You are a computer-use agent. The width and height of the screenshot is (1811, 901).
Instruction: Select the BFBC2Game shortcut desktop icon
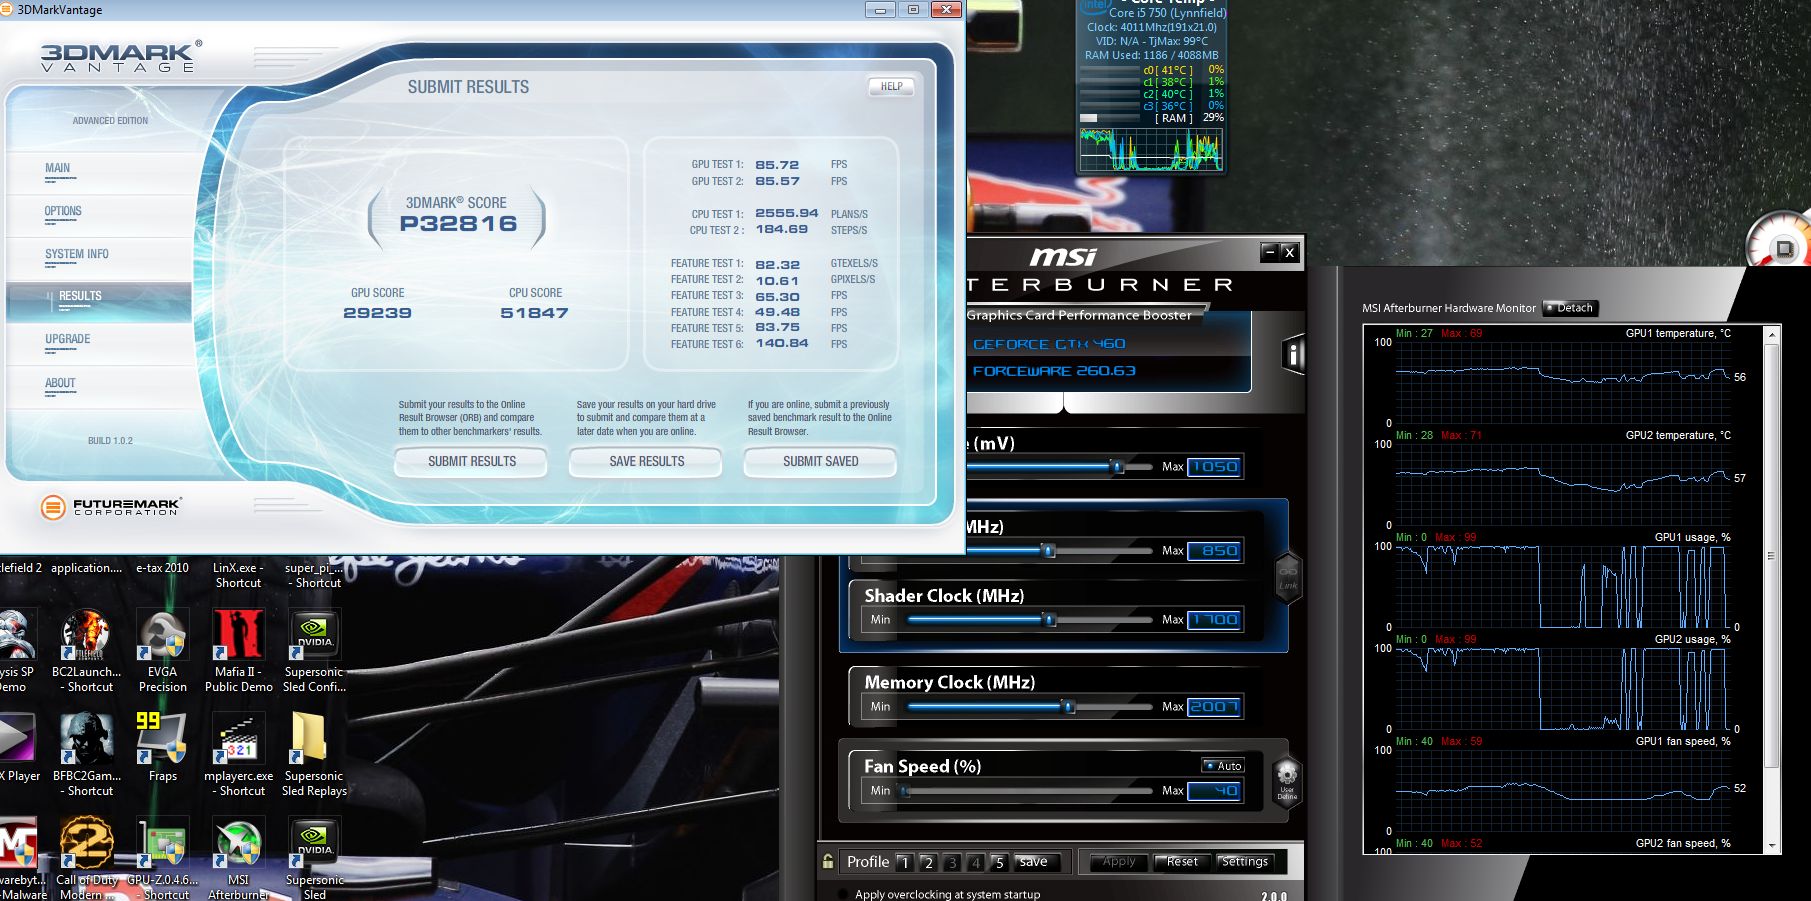pyautogui.click(x=86, y=754)
